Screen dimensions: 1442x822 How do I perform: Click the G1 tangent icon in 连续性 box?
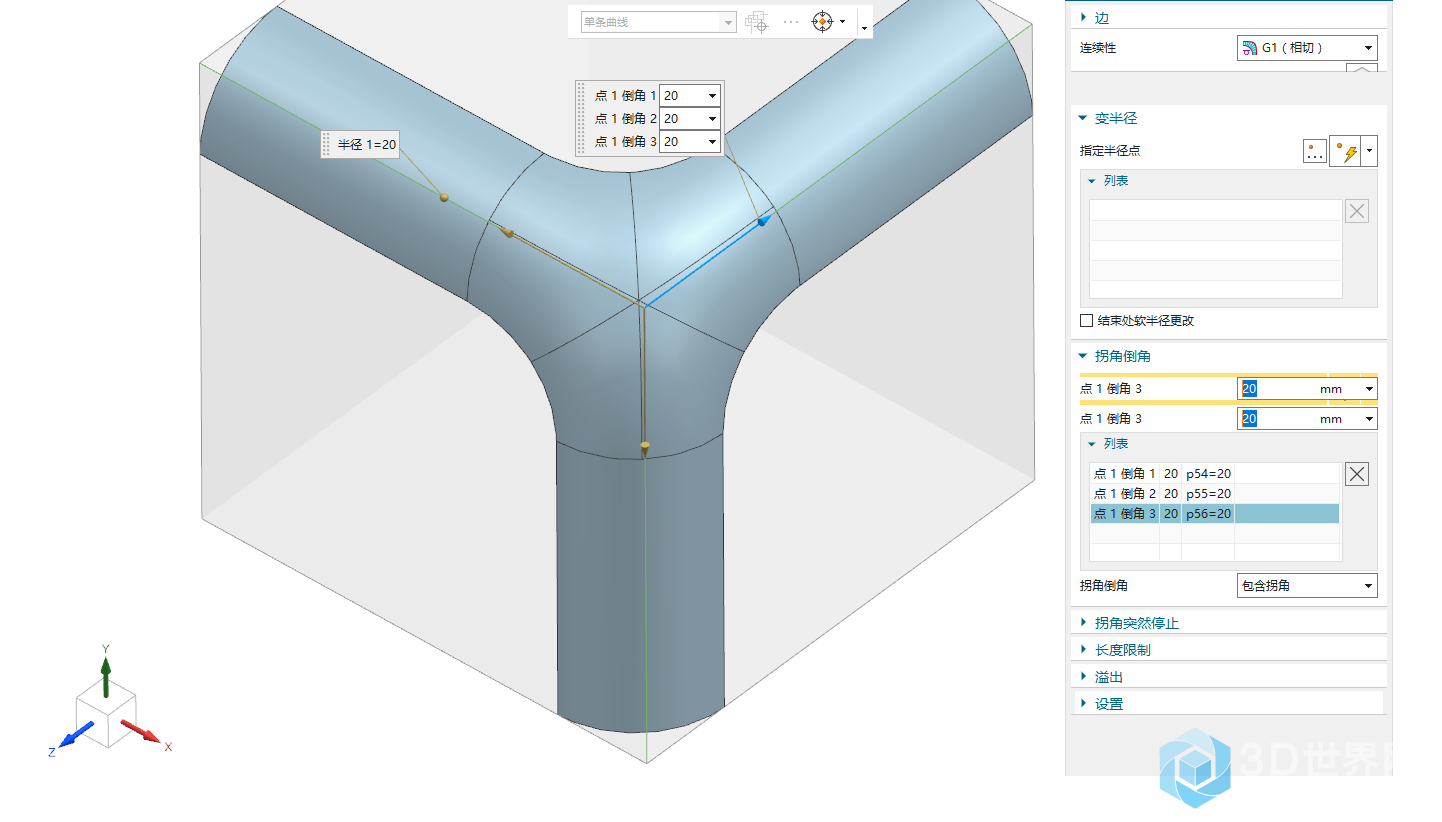[1248, 47]
